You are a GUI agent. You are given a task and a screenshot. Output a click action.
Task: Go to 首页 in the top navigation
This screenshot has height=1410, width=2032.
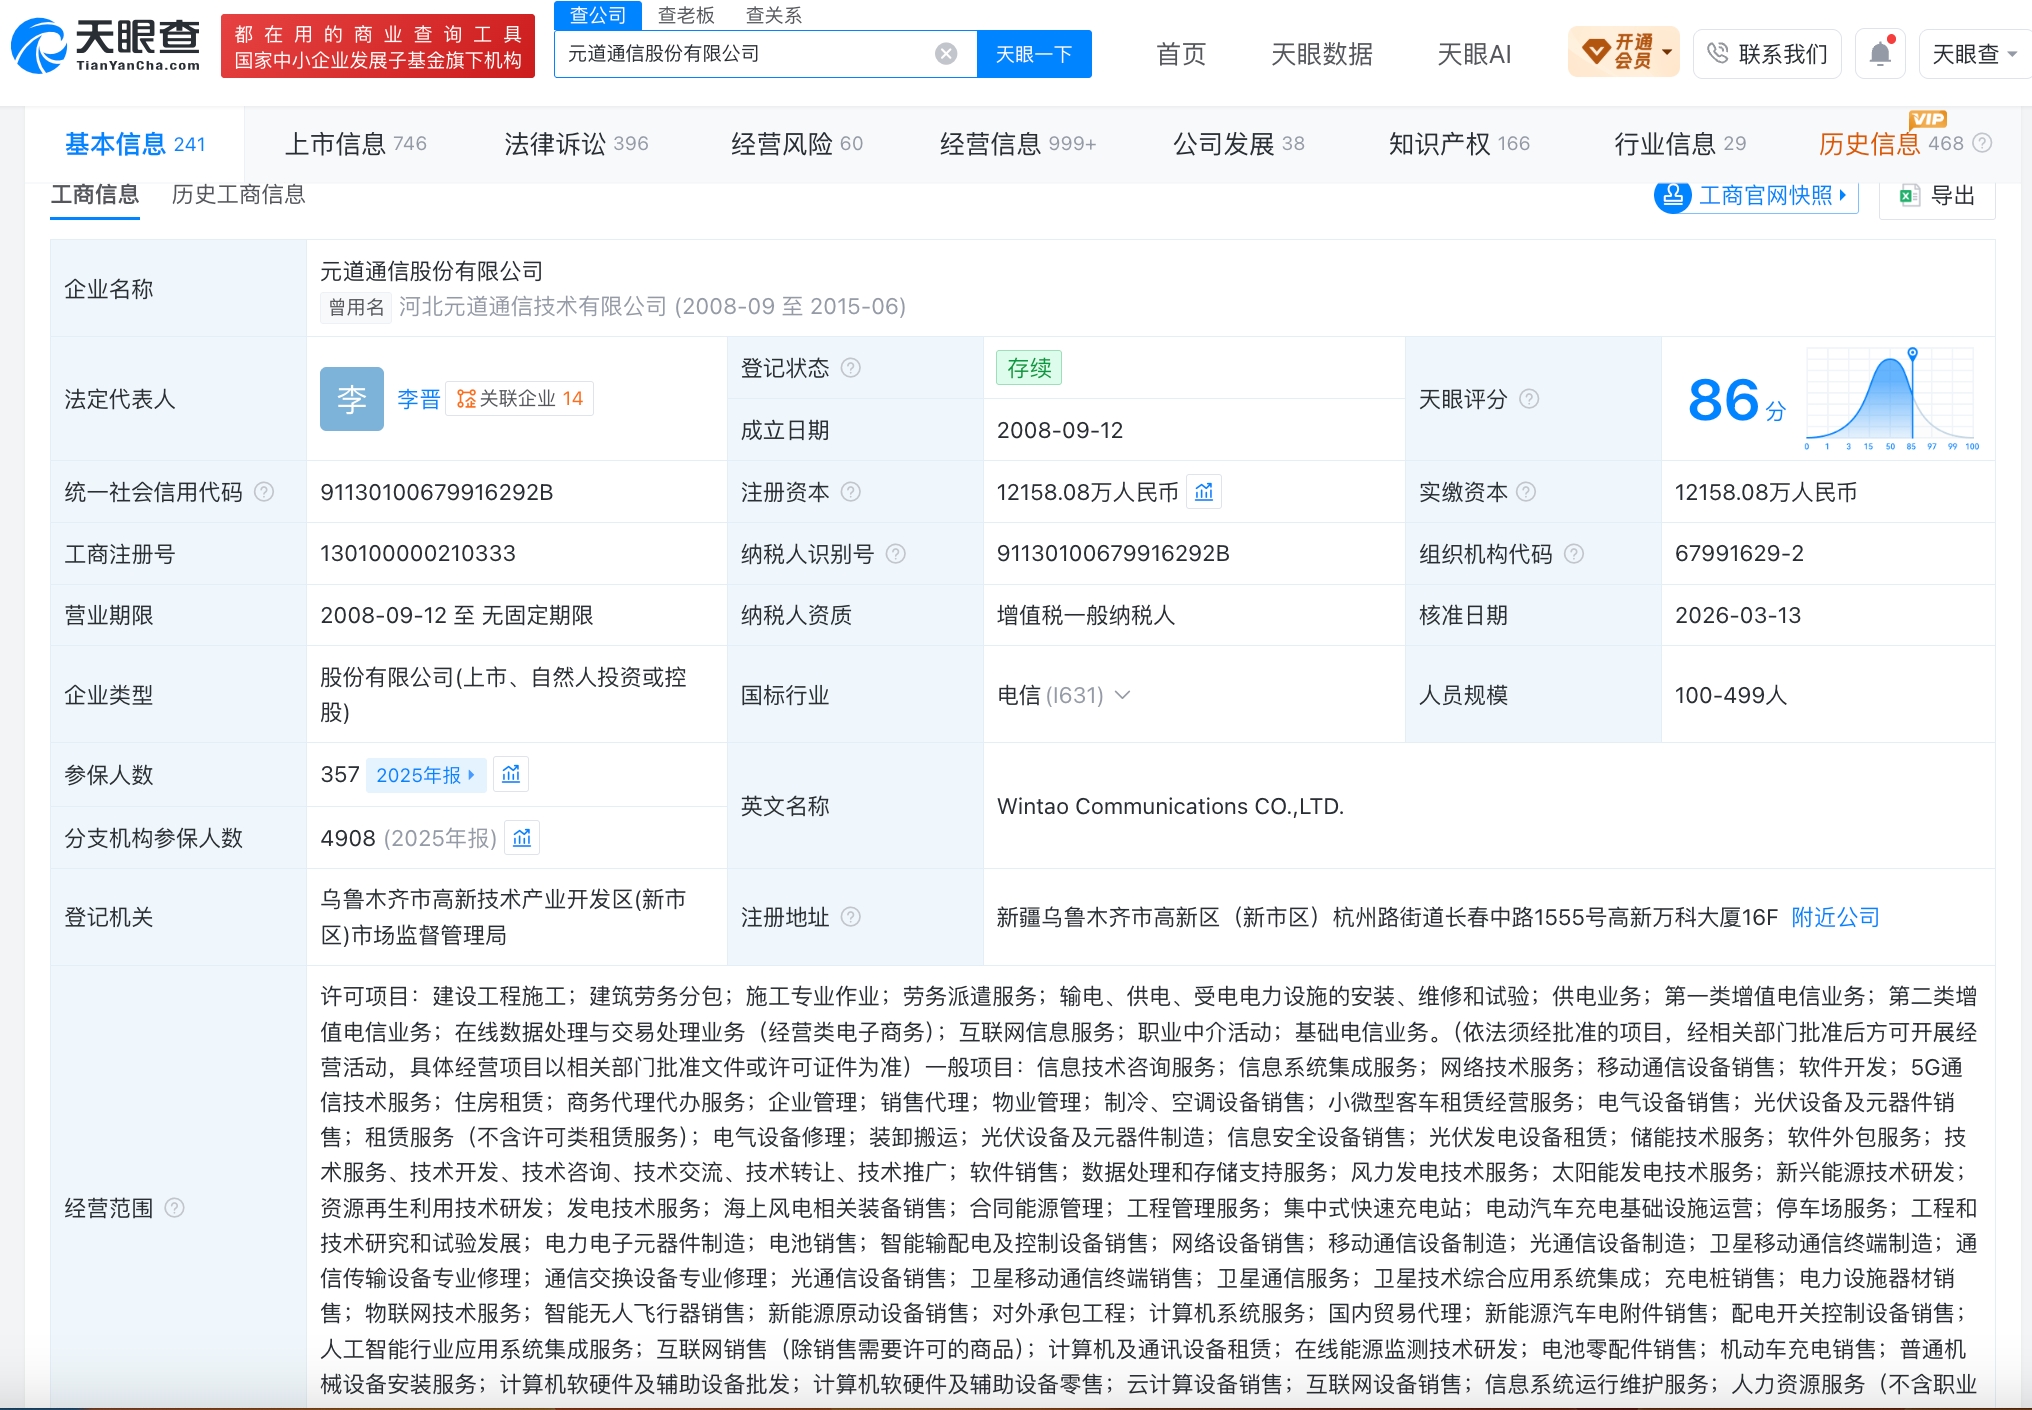1181,54
